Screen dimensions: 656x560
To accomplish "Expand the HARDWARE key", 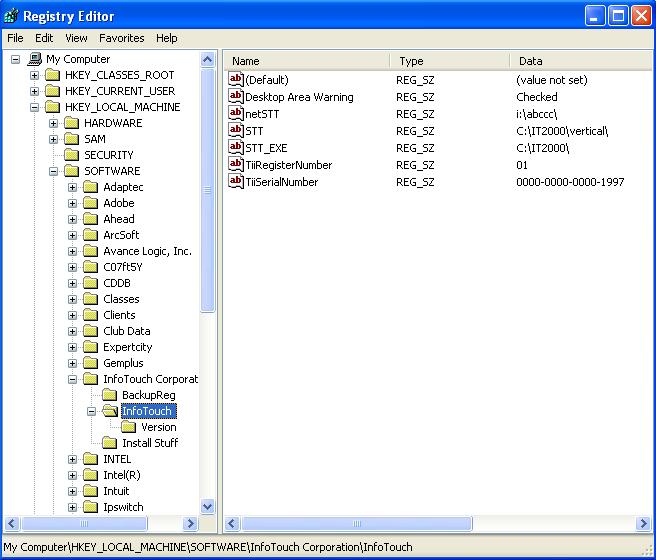I will click(53, 123).
